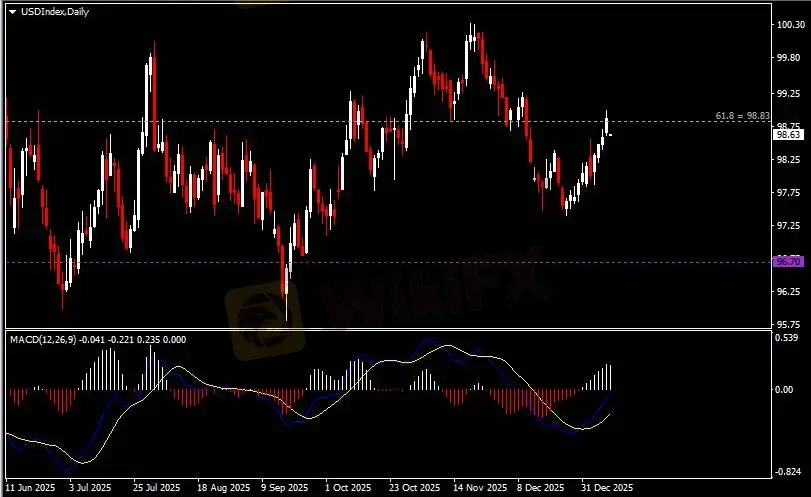
Task: Click the 99.80 price scale value
Action: coord(789,57)
